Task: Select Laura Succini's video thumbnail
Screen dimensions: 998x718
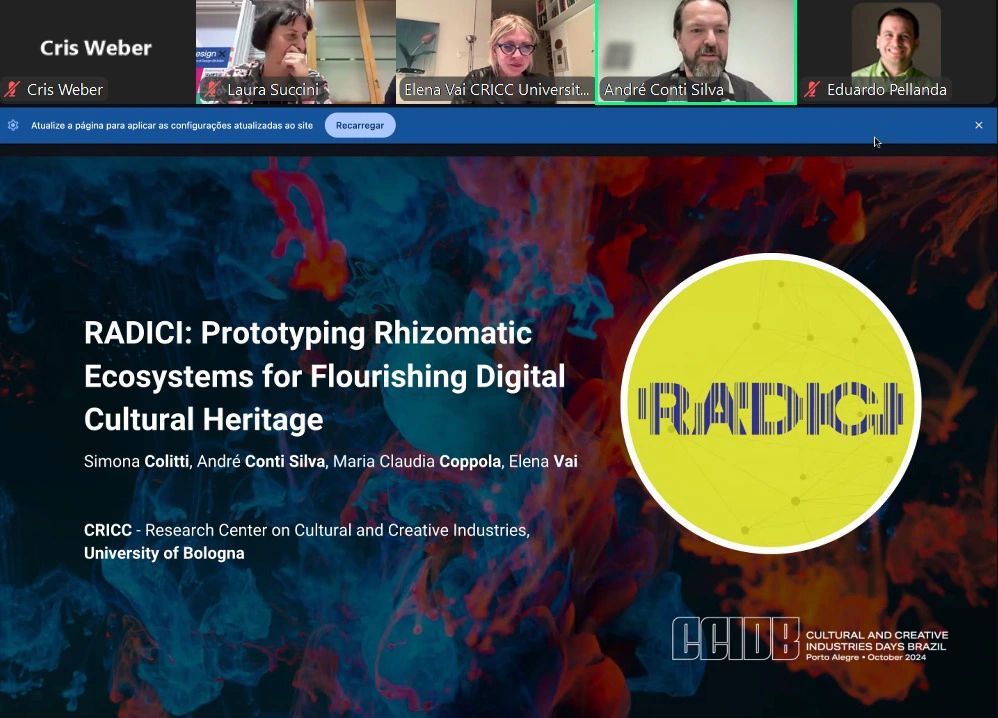Action: click(x=295, y=52)
